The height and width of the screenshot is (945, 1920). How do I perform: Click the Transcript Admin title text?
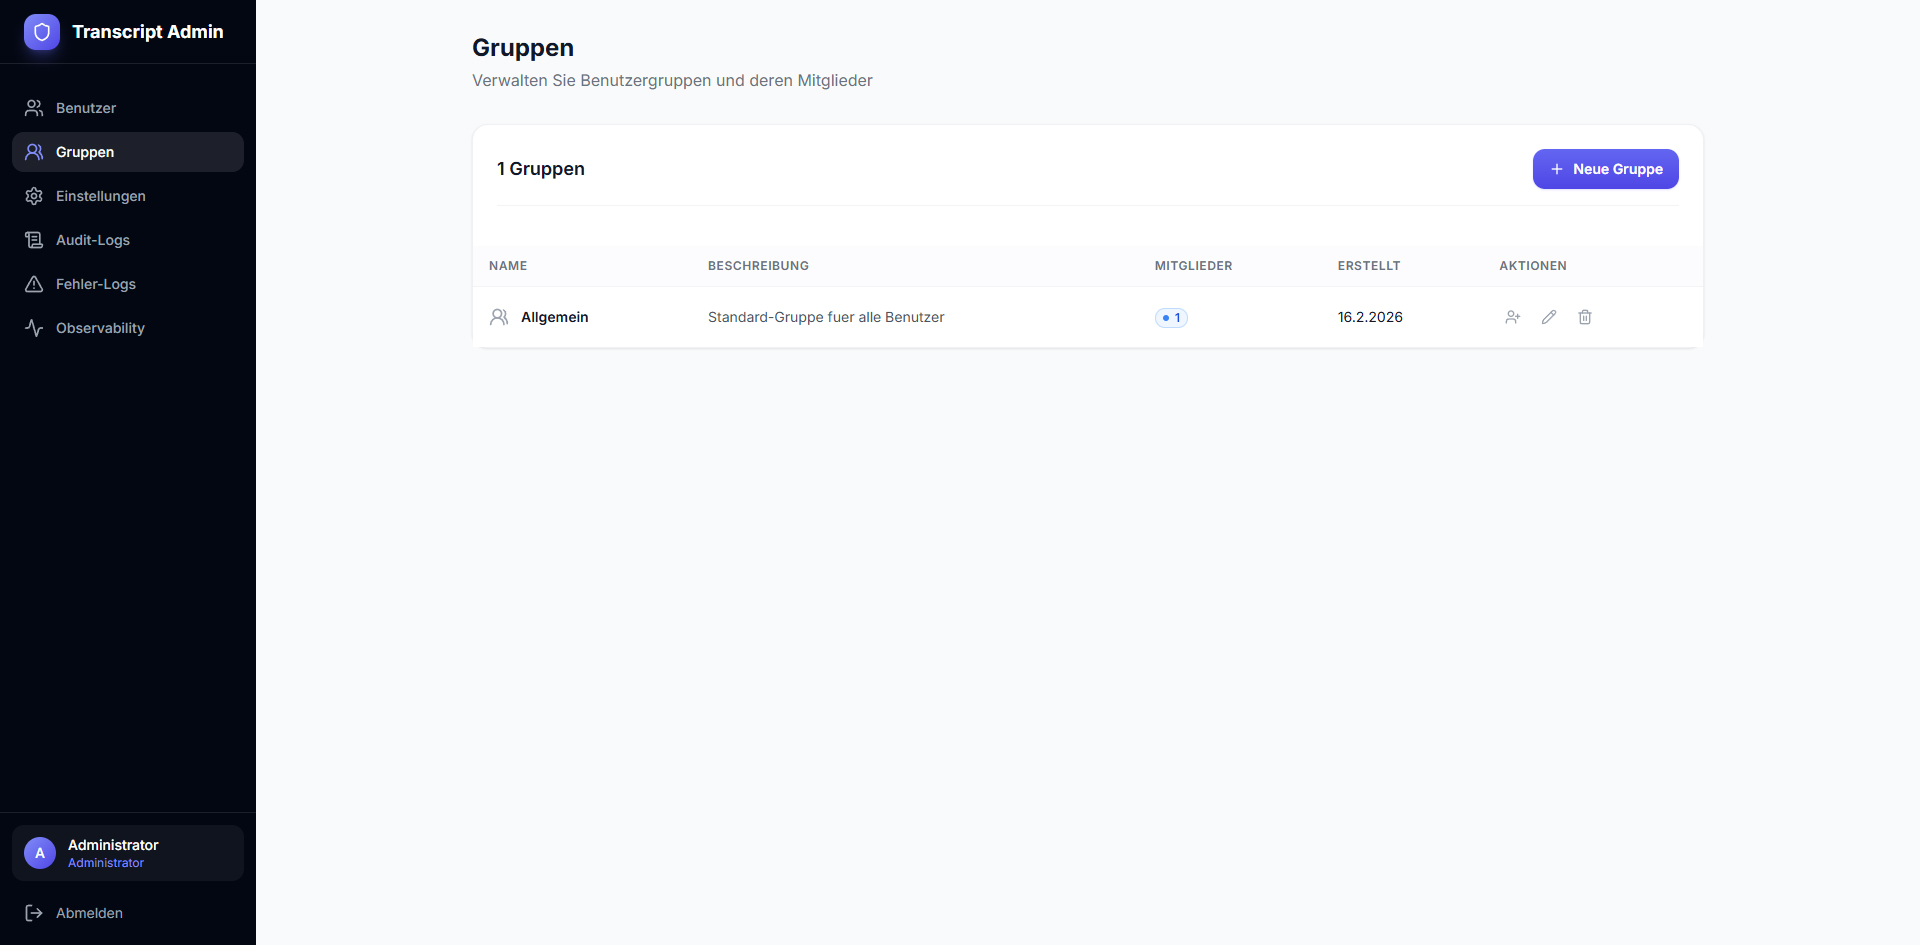coord(147,32)
